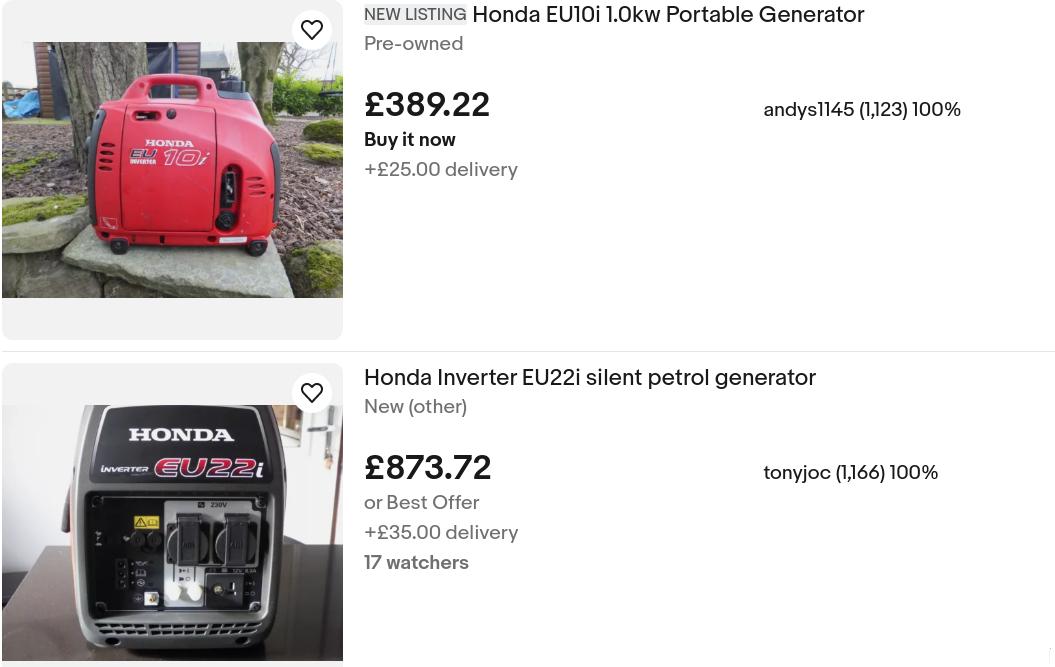Click the NEW LISTING badge
The height and width of the screenshot is (667, 1055).
click(415, 15)
